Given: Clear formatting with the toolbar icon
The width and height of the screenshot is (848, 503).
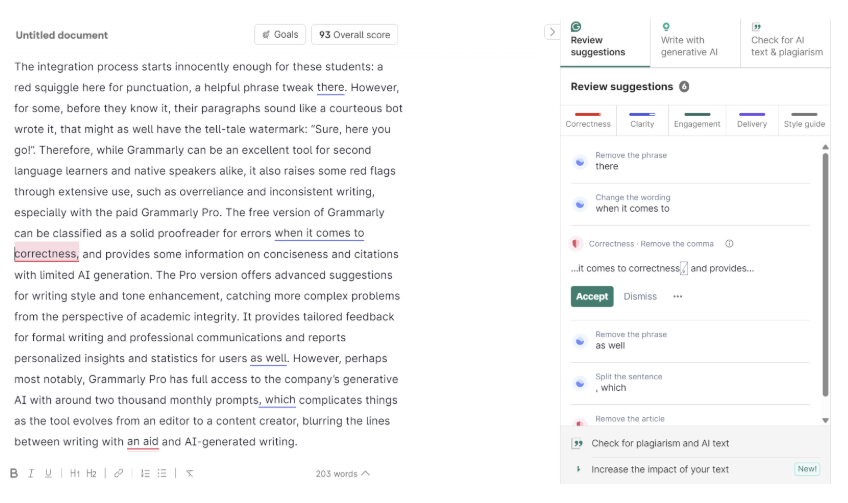Looking at the screenshot, I should pos(190,473).
